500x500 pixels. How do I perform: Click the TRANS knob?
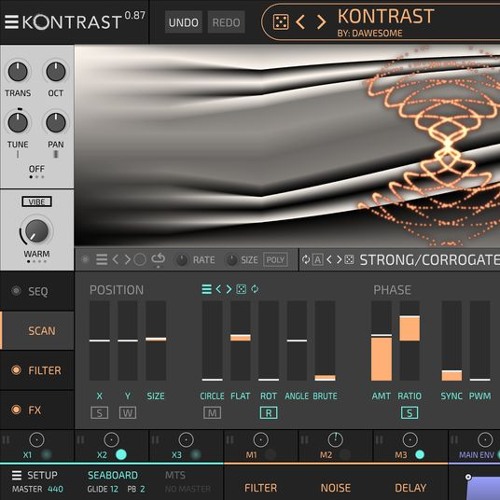click(17, 72)
